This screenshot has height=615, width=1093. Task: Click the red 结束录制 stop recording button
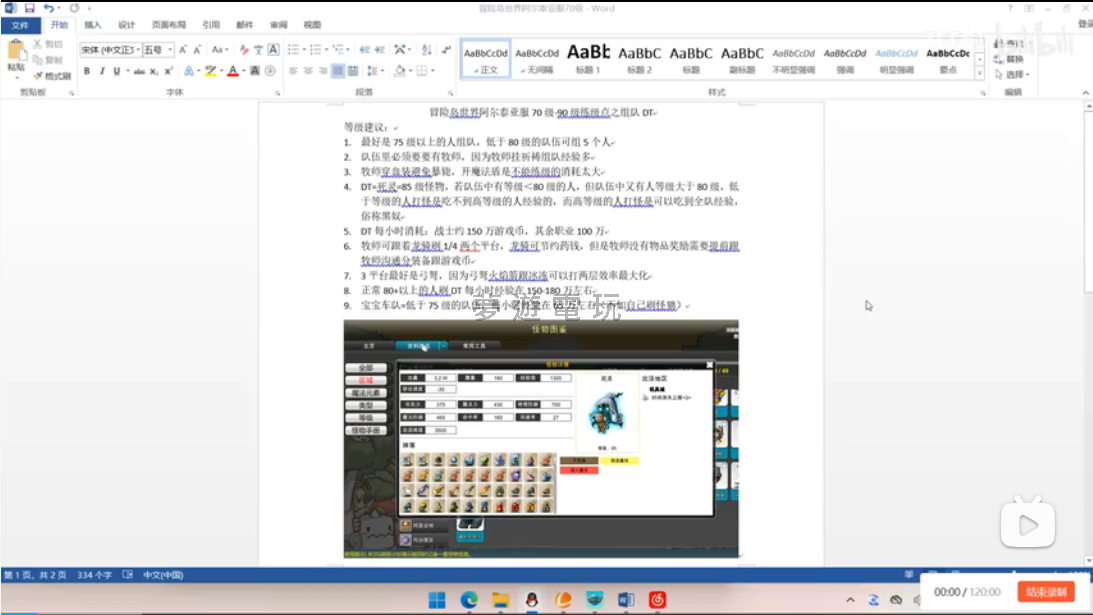tap(1046, 592)
